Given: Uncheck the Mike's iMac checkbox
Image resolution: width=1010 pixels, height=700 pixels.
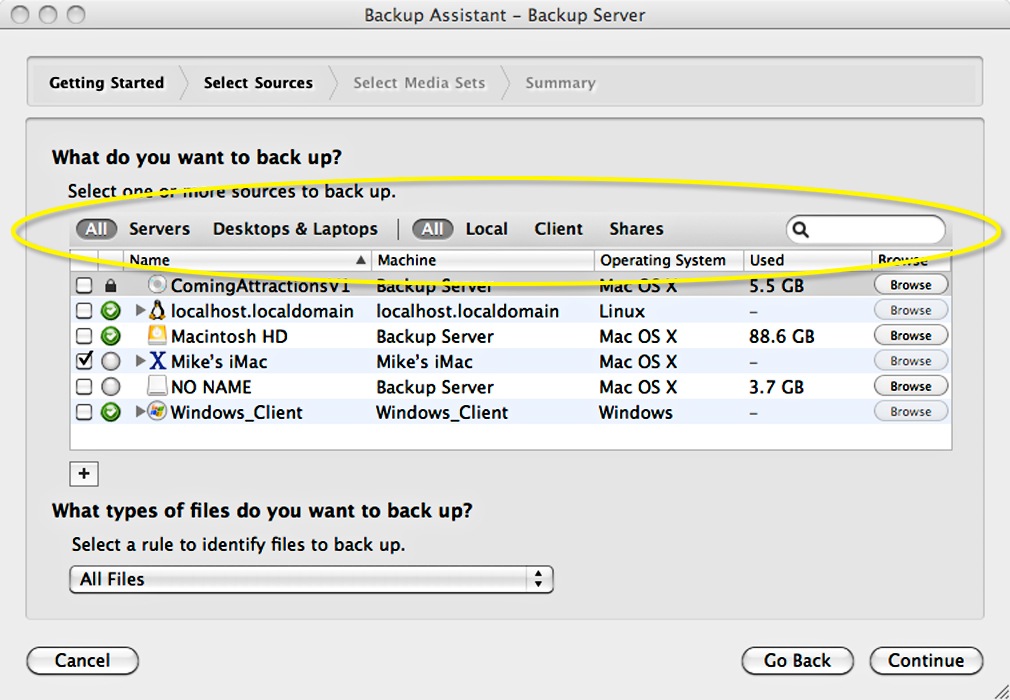Looking at the screenshot, I should (x=84, y=361).
